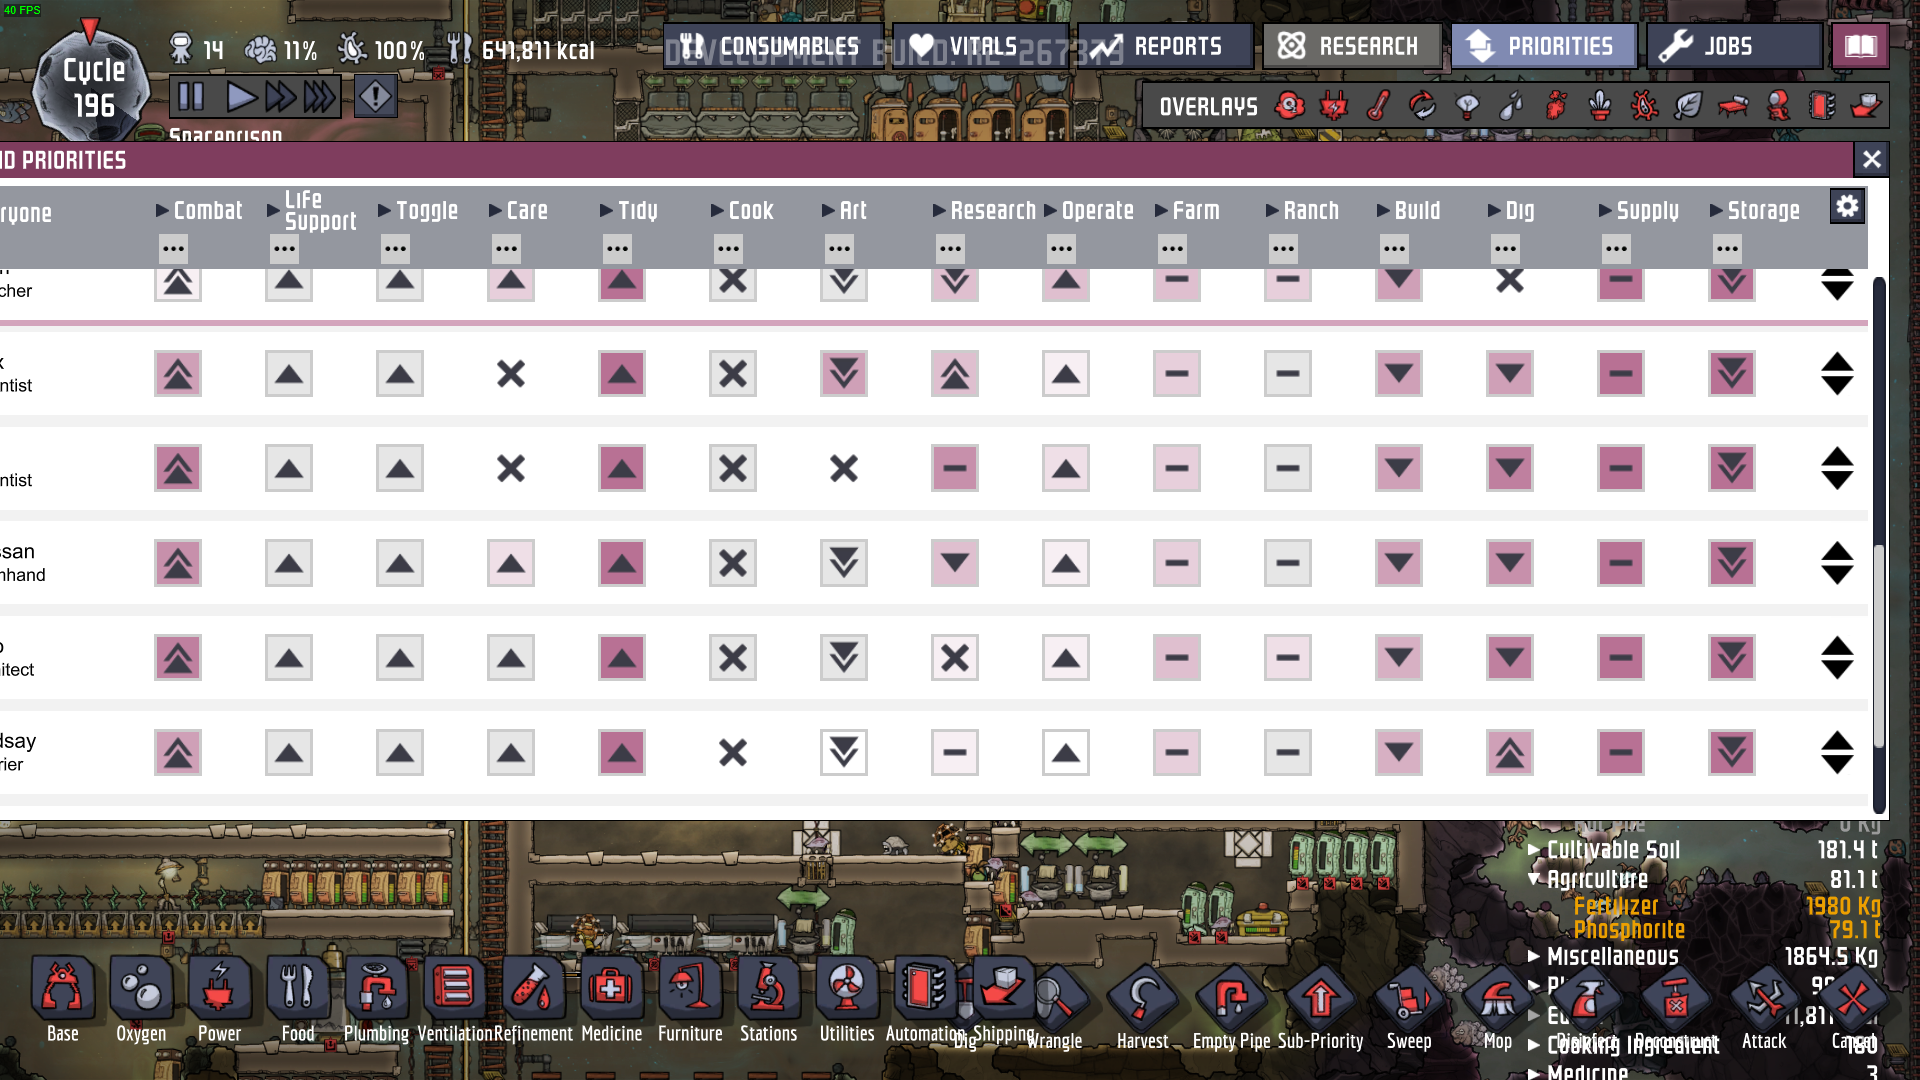The width and height of the screenshot is (1920, 1080).
Task: Sort by Cook column header
Action: pyautogui.click(x=750, y=211)
